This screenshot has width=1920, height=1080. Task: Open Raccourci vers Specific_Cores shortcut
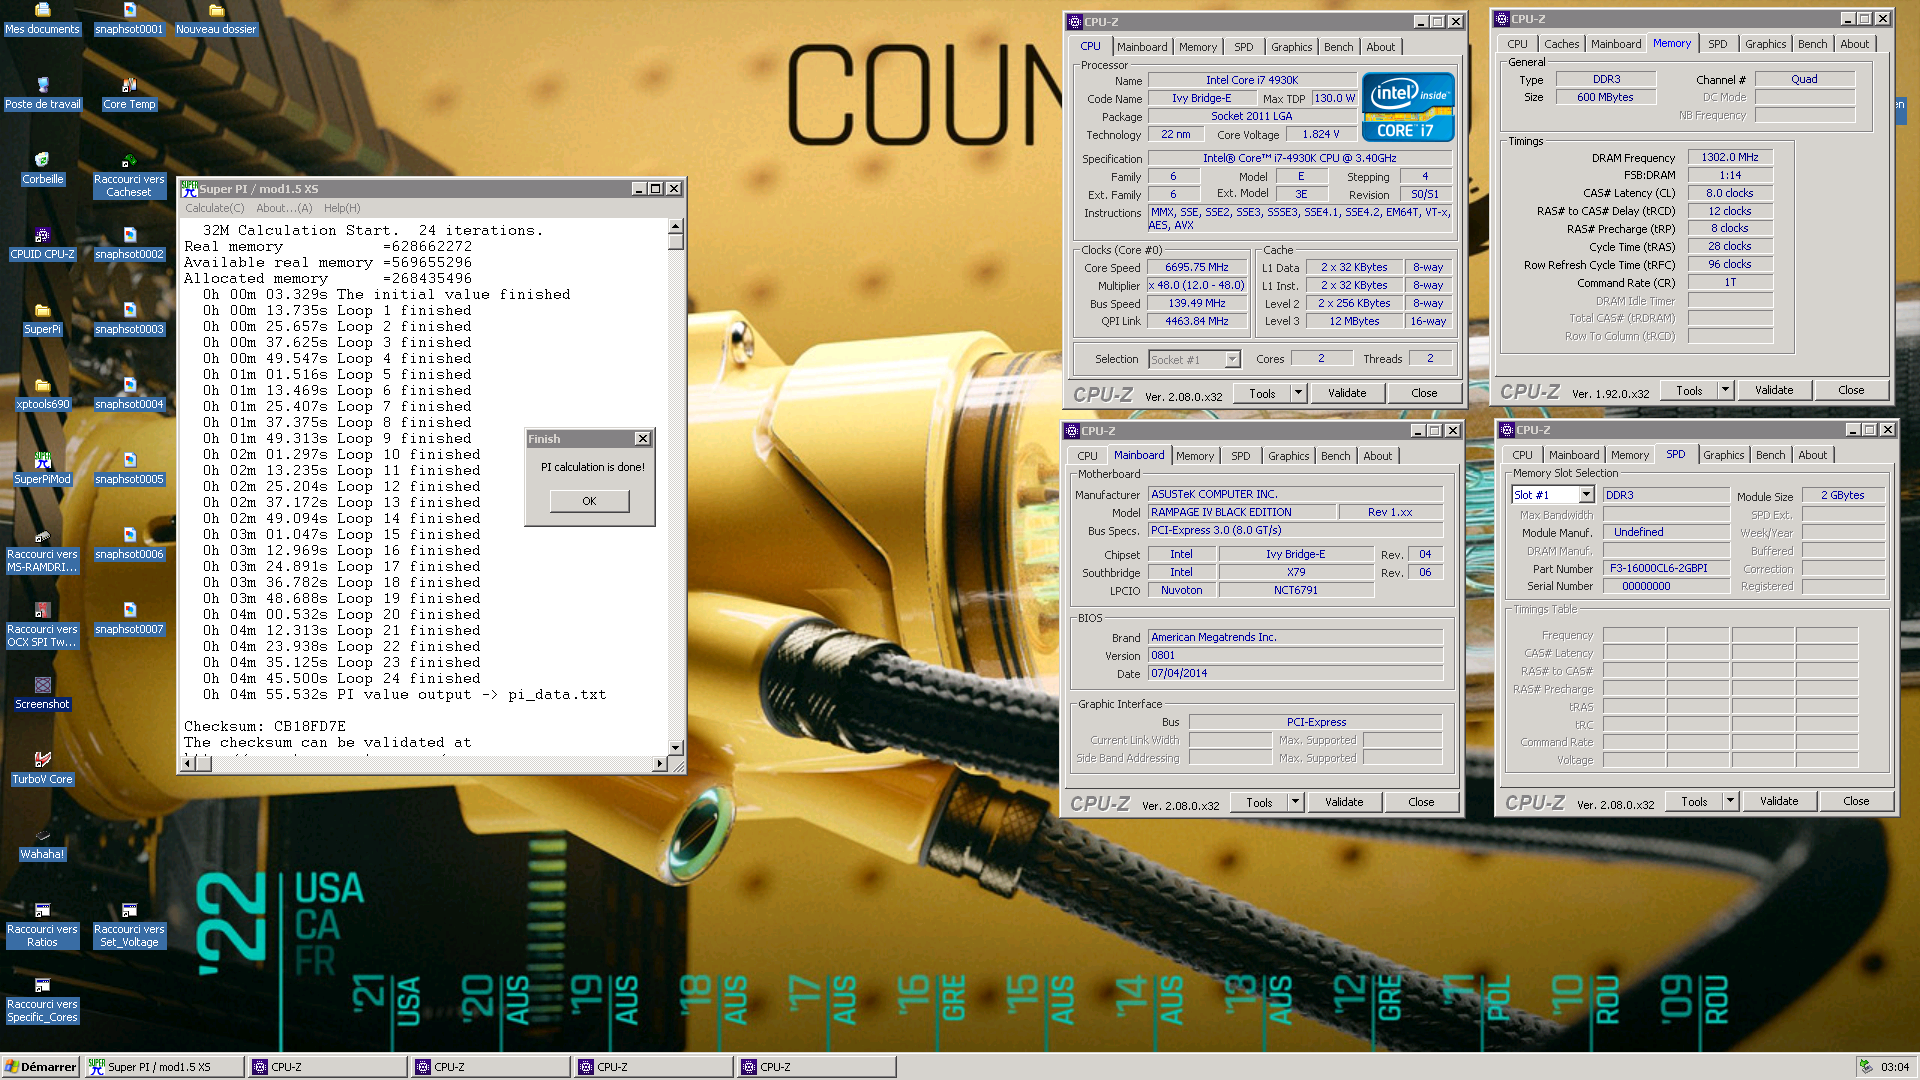[x=42, y=1000]
